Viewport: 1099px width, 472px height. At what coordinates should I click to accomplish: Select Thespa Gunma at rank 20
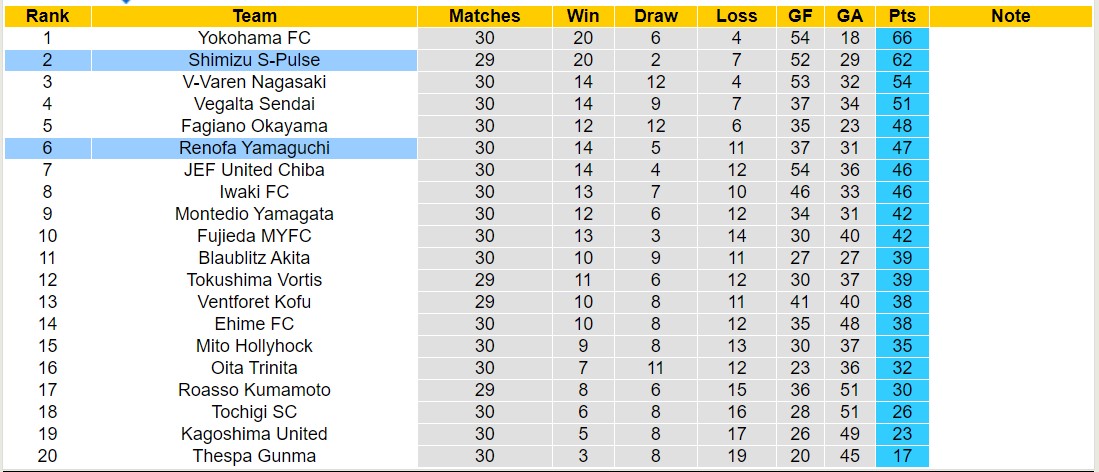point(254,456)
